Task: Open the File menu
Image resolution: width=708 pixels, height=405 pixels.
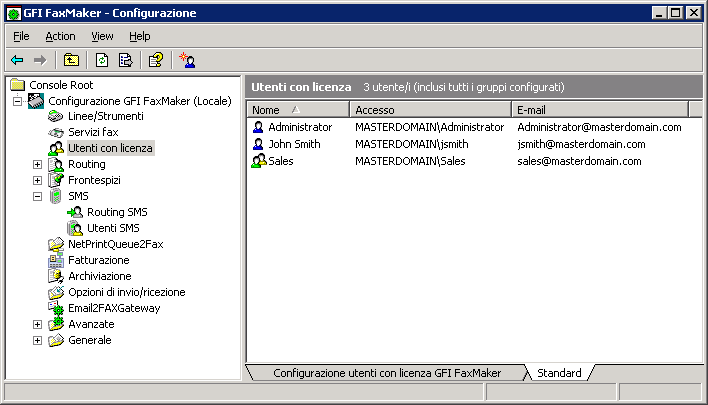Action: 21,36
